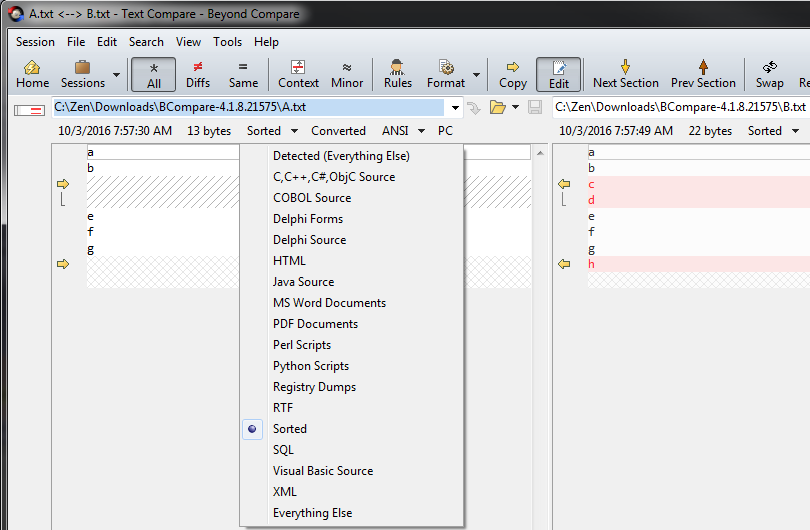Jump to Next Section
Screen dimensions: 810x530
625,74
